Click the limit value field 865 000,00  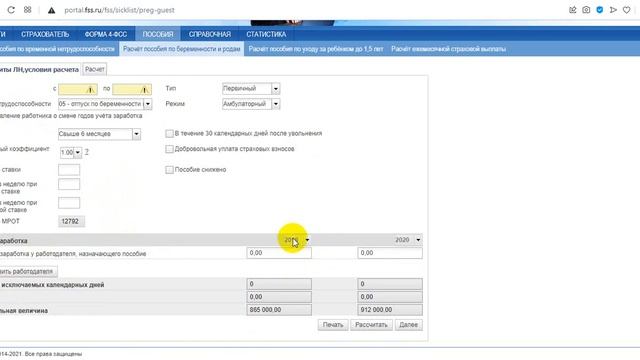279,310
